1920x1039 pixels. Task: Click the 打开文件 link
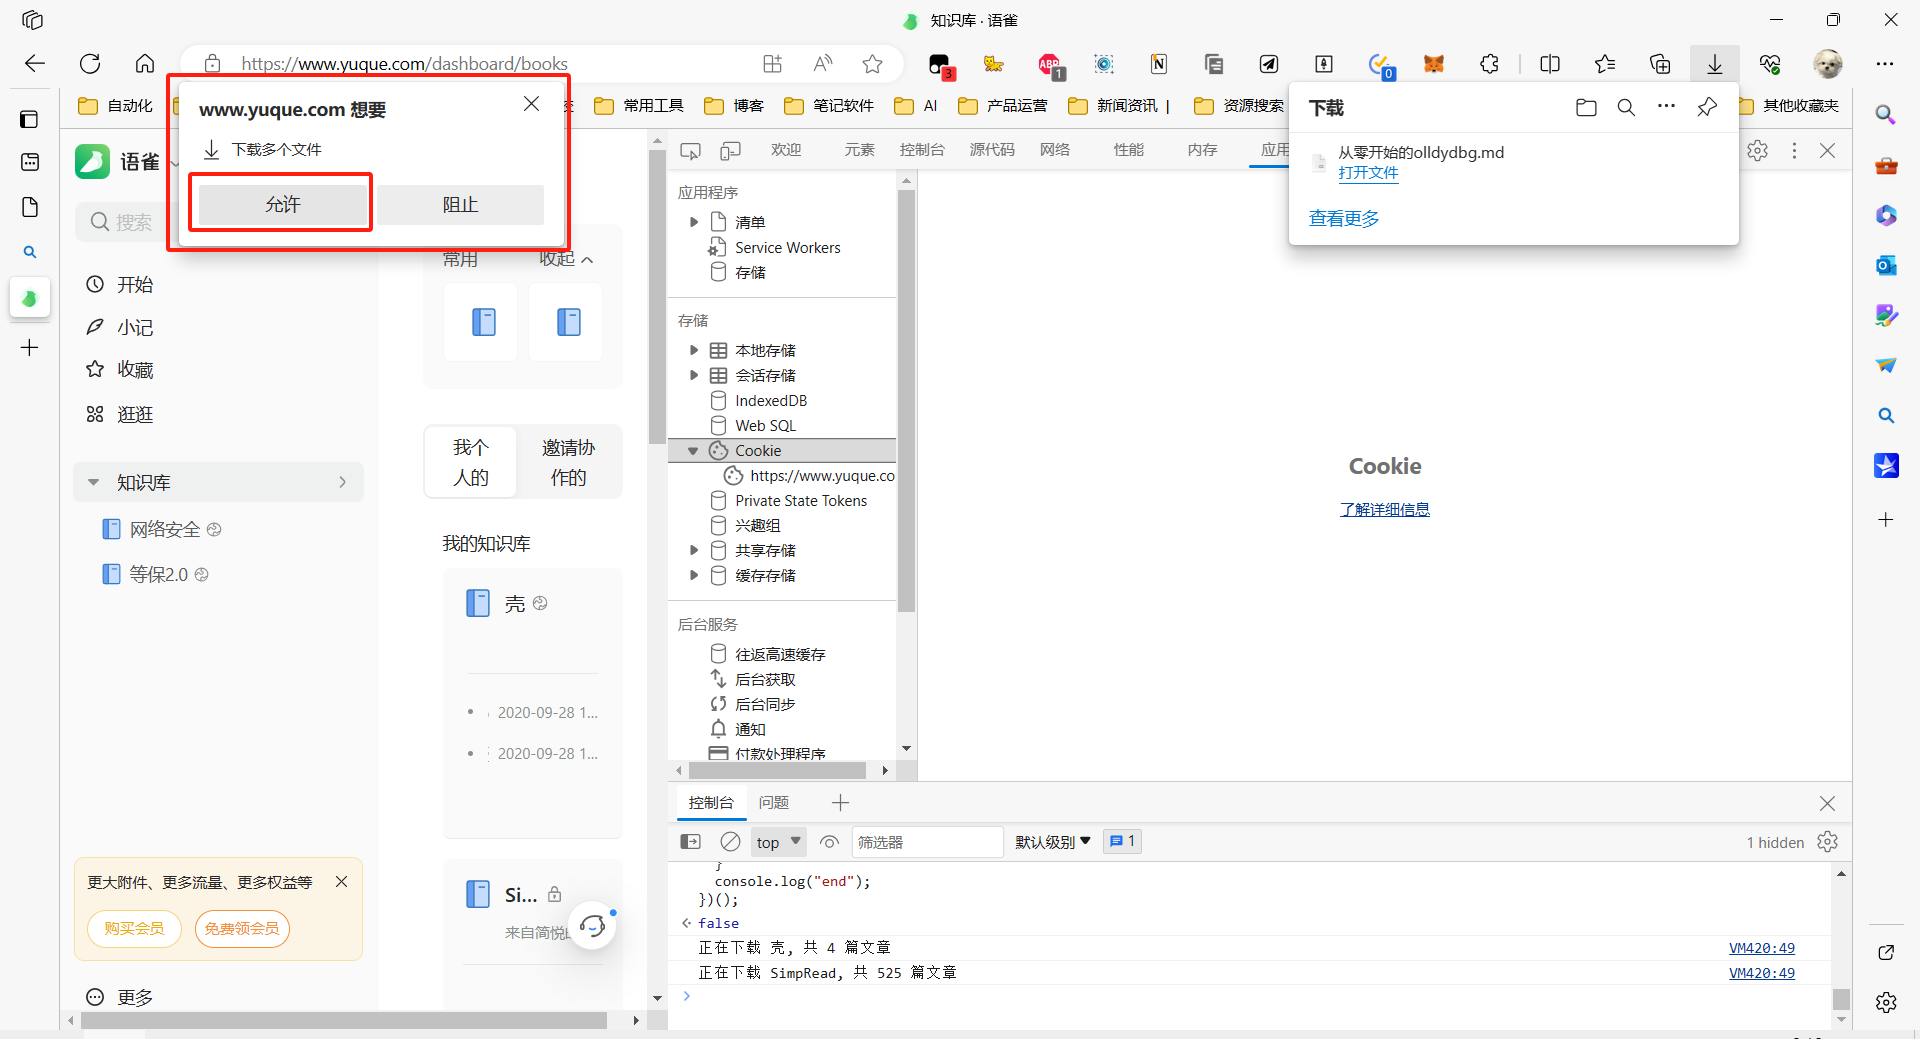[1368, 172]
